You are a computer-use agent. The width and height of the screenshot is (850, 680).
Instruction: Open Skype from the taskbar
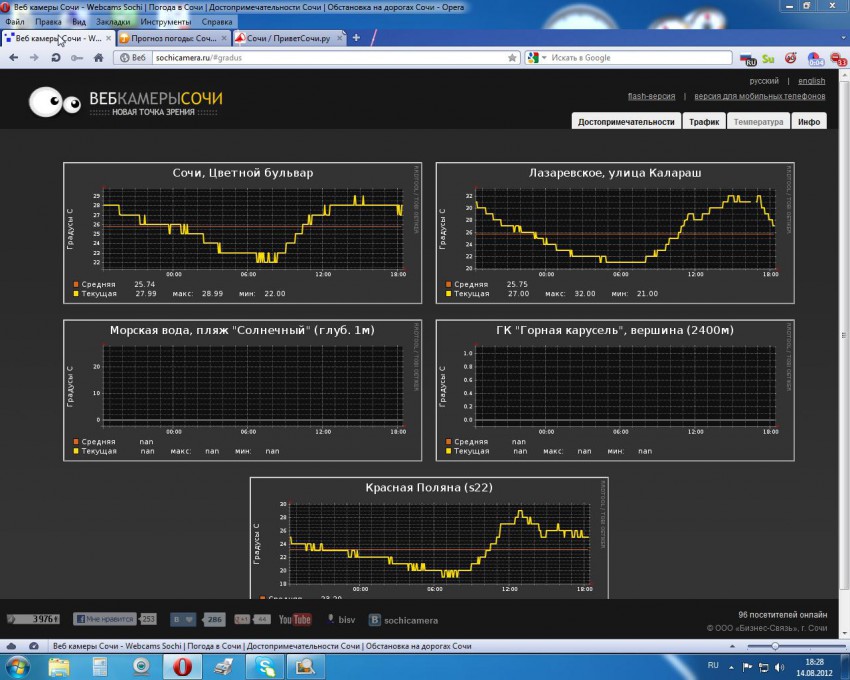tap(265, 667)
